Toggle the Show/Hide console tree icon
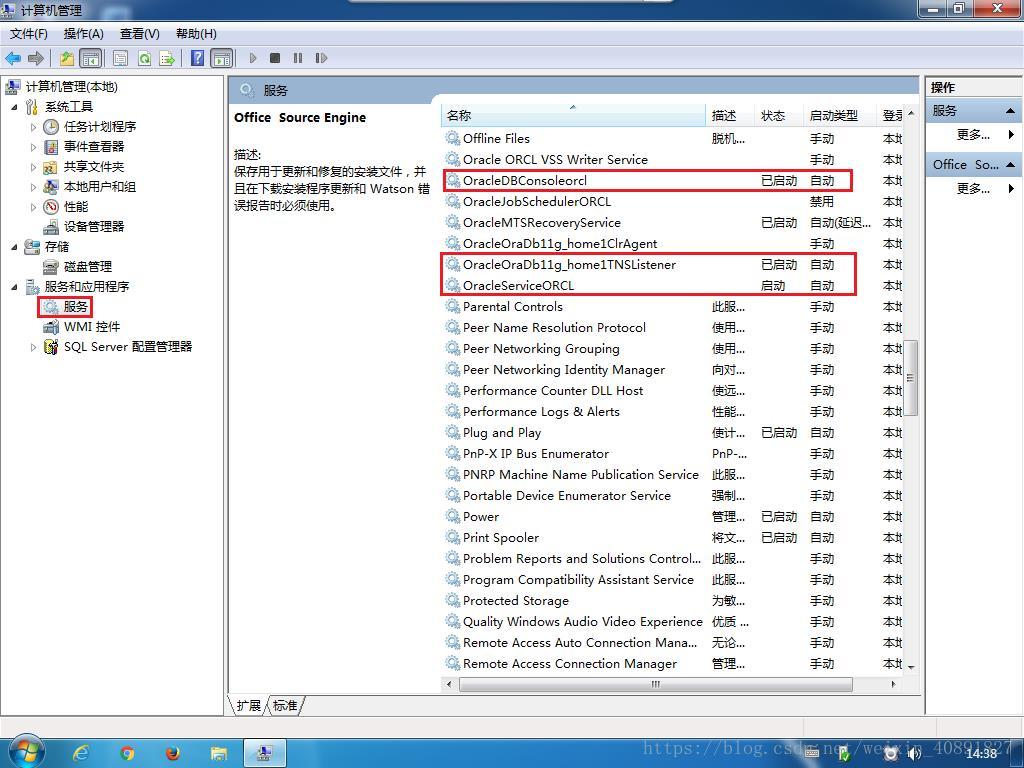The width and height of the screenshot is (1024, 768). (91, 58)
